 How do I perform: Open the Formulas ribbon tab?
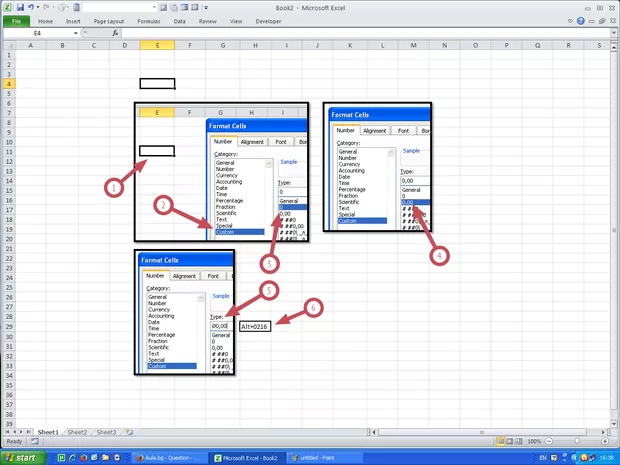[x=146, y=20]
